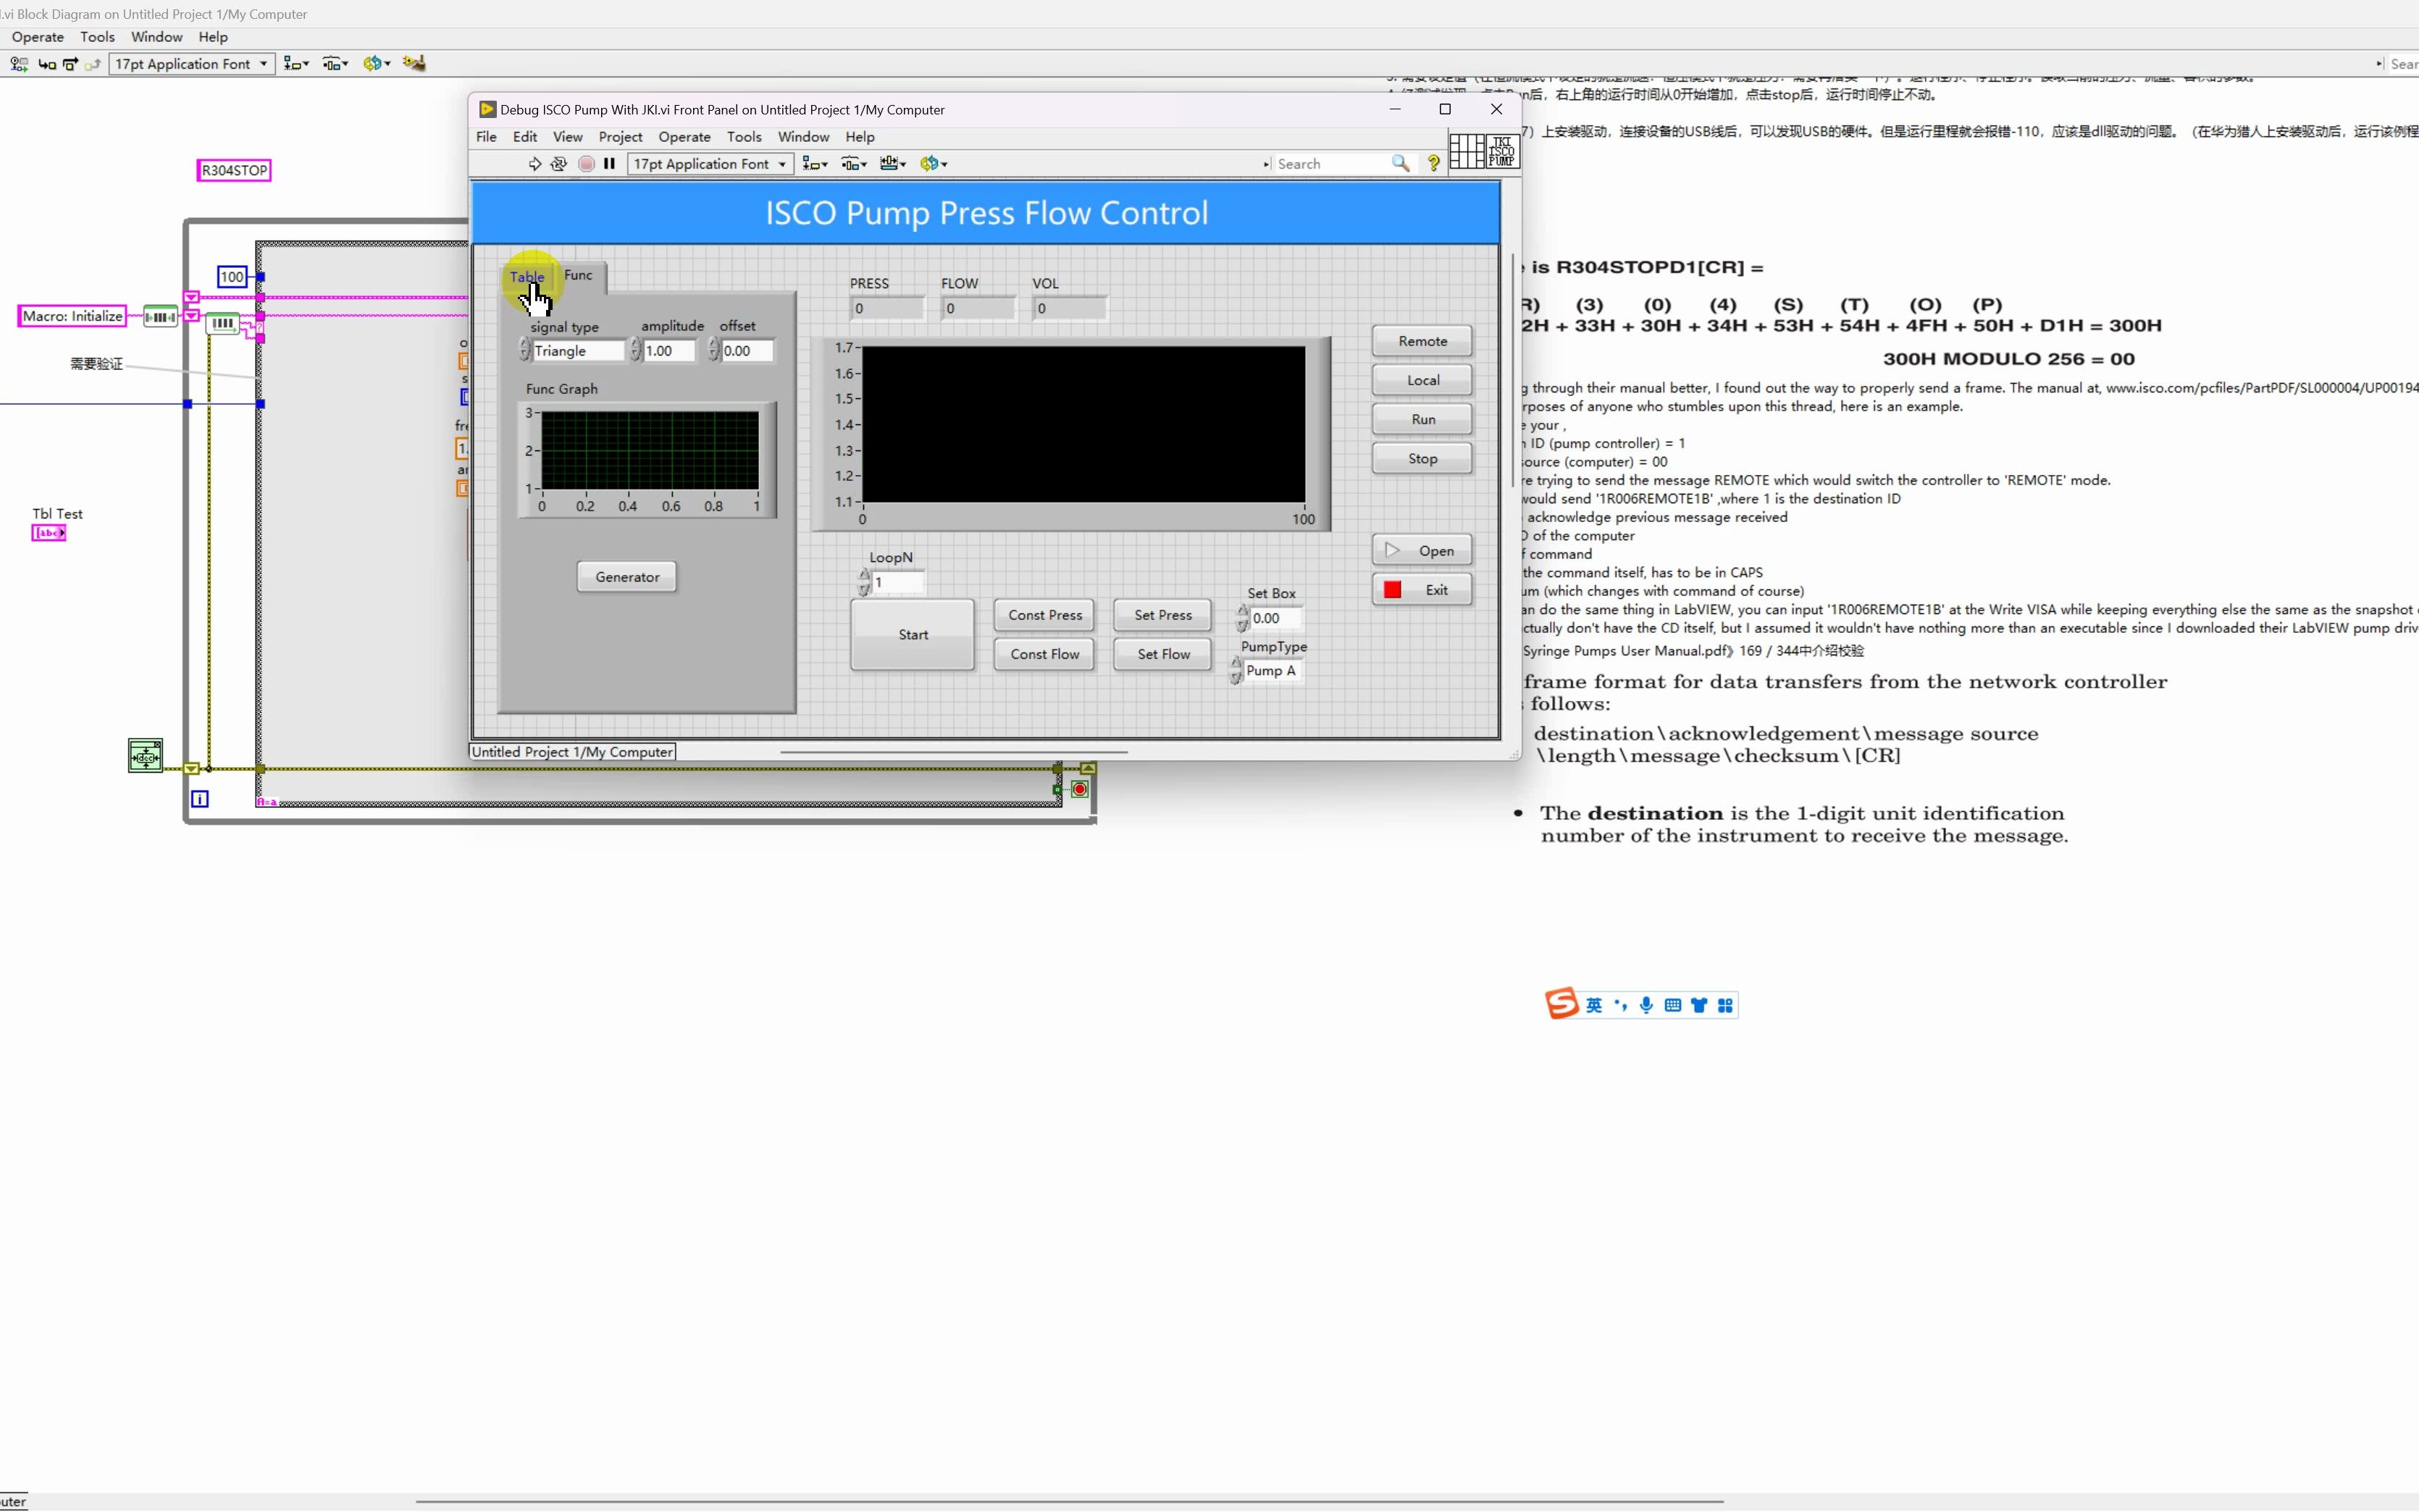Open the Tools menu in the block diagram window
Image resolution: width=2419 pixels, height=1512 pixels.
pos(97,37)
